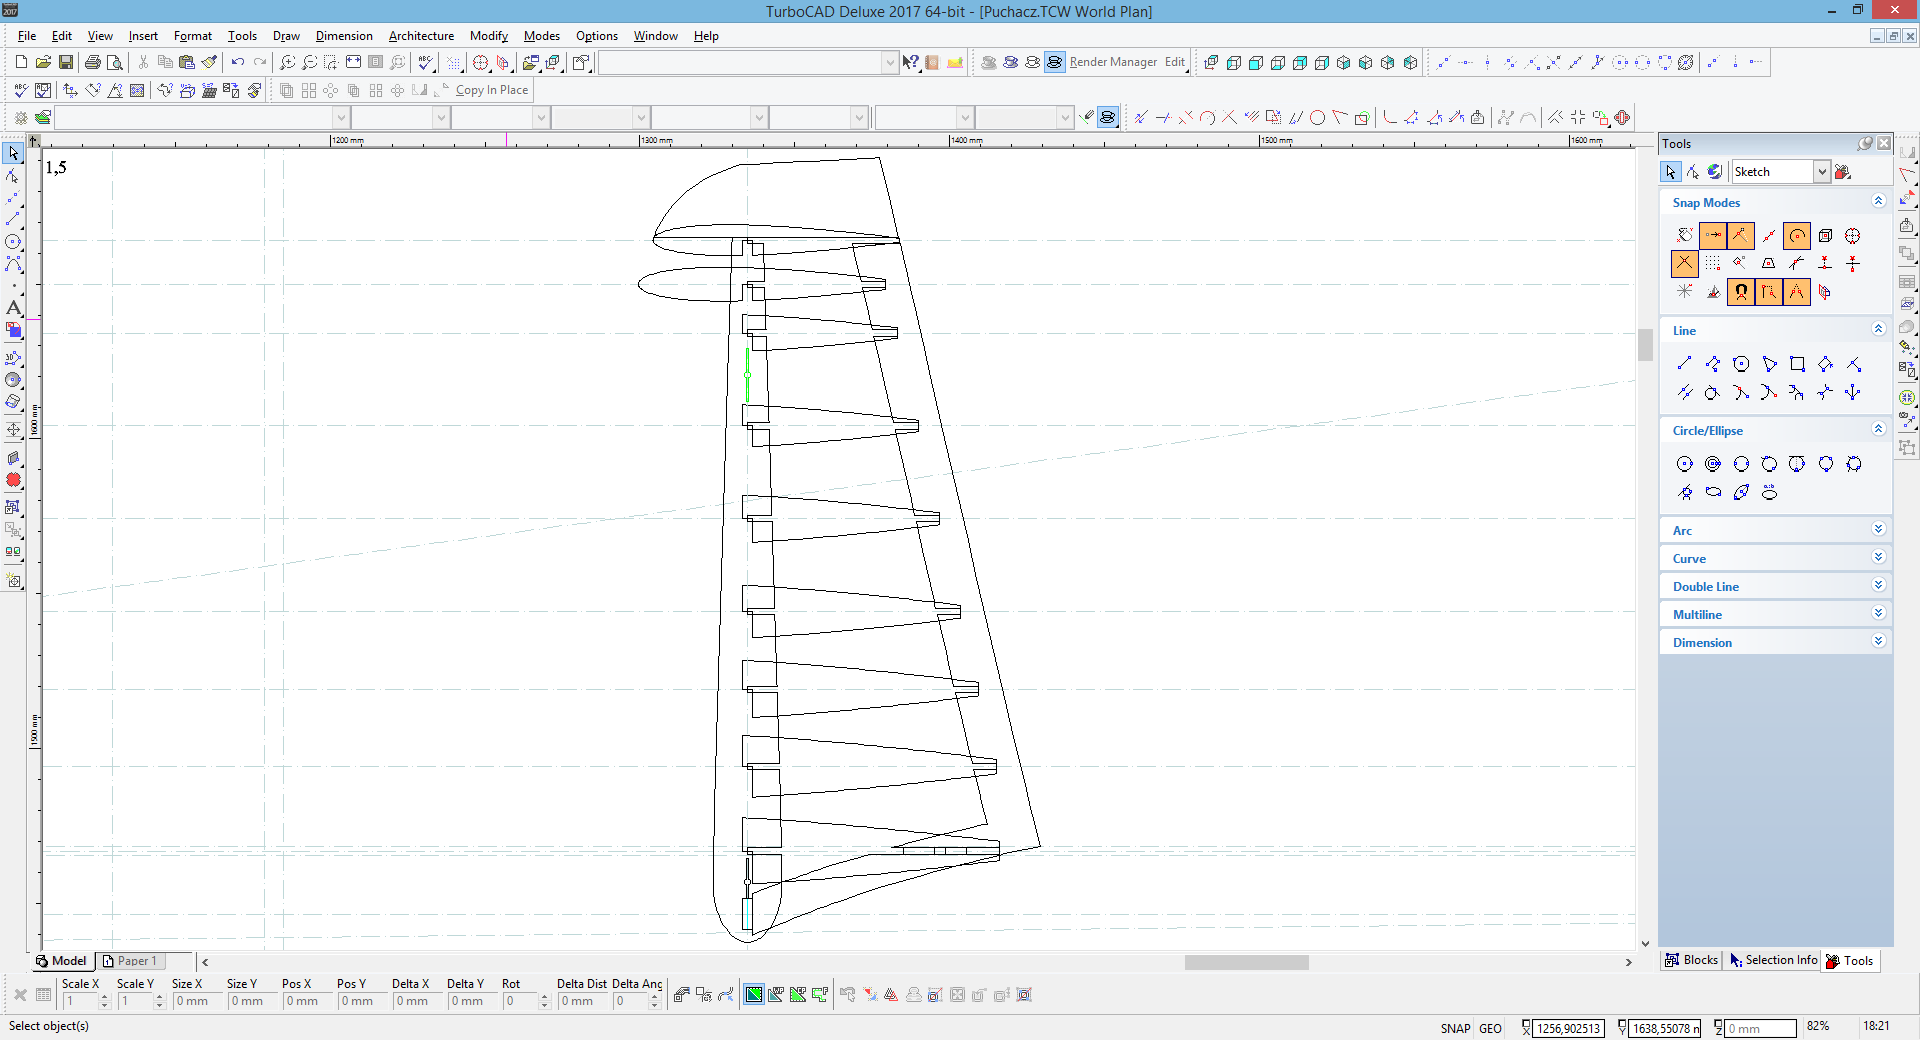Expand the Arc tools section
The image size is (1920, 1040).
click(1877, 529)
